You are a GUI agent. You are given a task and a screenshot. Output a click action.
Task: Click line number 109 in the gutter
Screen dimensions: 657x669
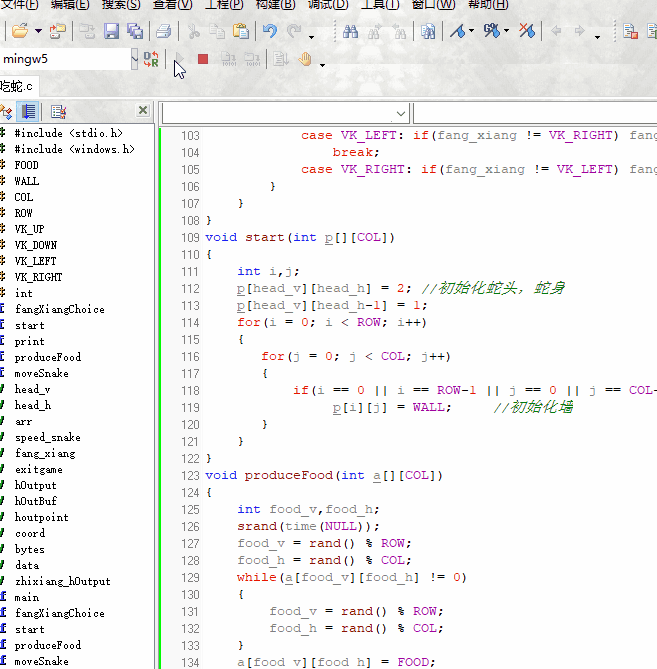(190, 238)
